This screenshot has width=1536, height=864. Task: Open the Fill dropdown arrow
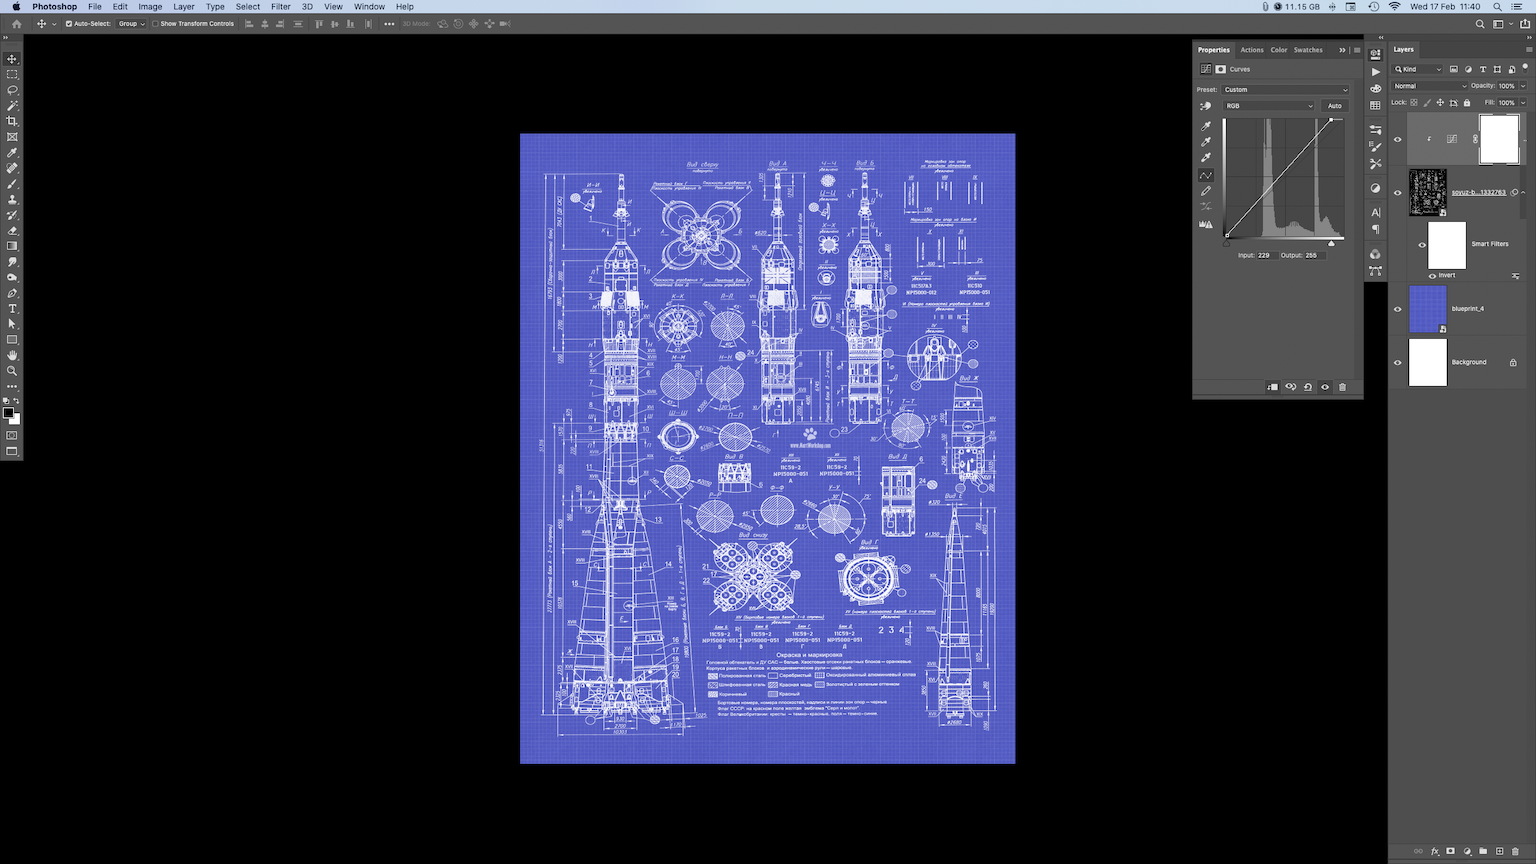1523,102
